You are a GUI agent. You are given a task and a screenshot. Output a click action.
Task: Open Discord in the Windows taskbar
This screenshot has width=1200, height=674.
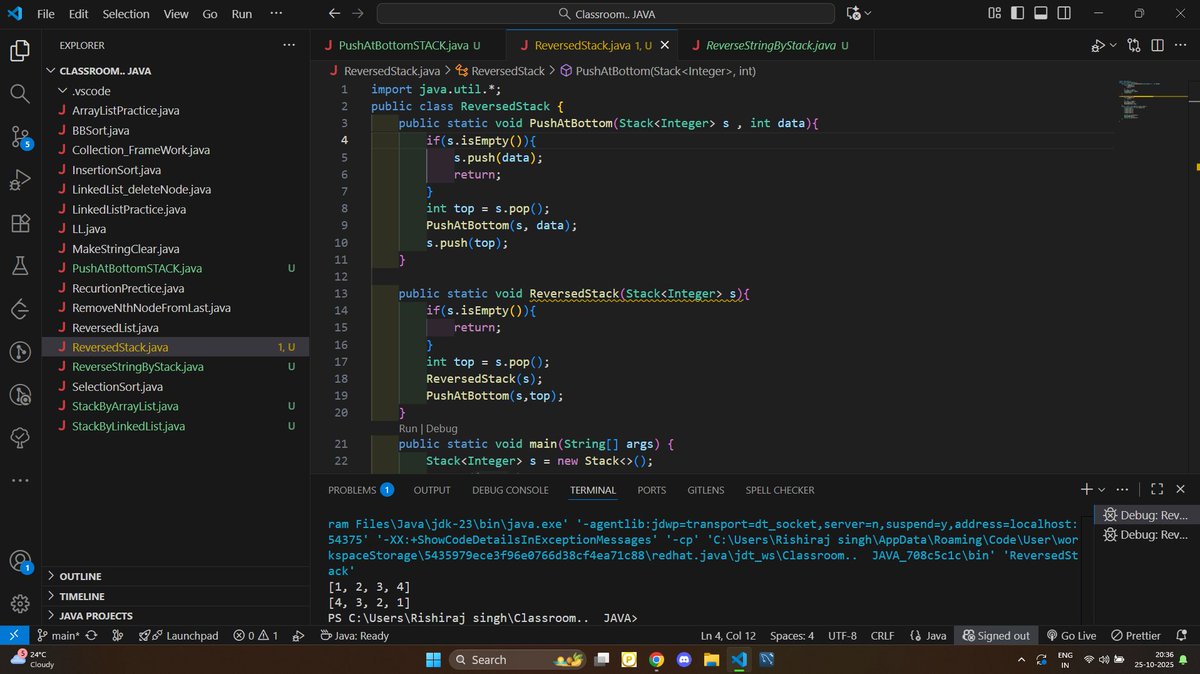tap(684, 660)
